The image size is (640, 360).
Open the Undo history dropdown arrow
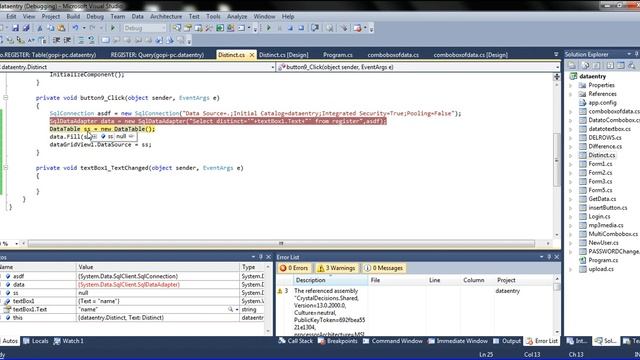(84, 28)
